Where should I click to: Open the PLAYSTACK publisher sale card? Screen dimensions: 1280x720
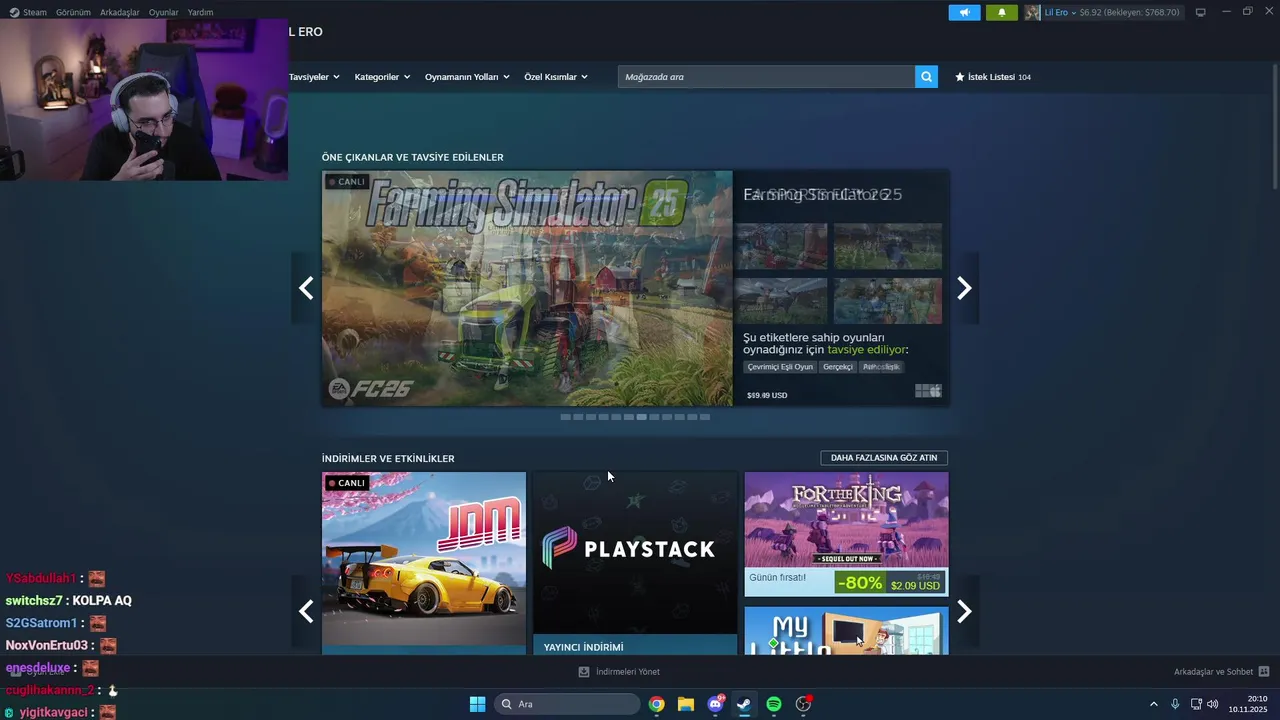[x=635, y=563]
